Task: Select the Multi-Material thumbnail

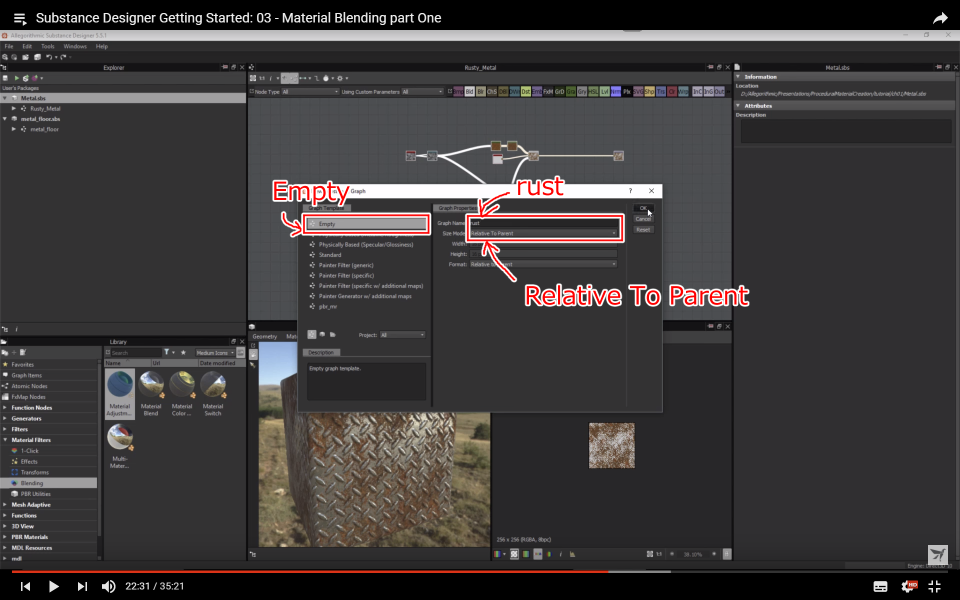Action: click(x=120, y=447)
